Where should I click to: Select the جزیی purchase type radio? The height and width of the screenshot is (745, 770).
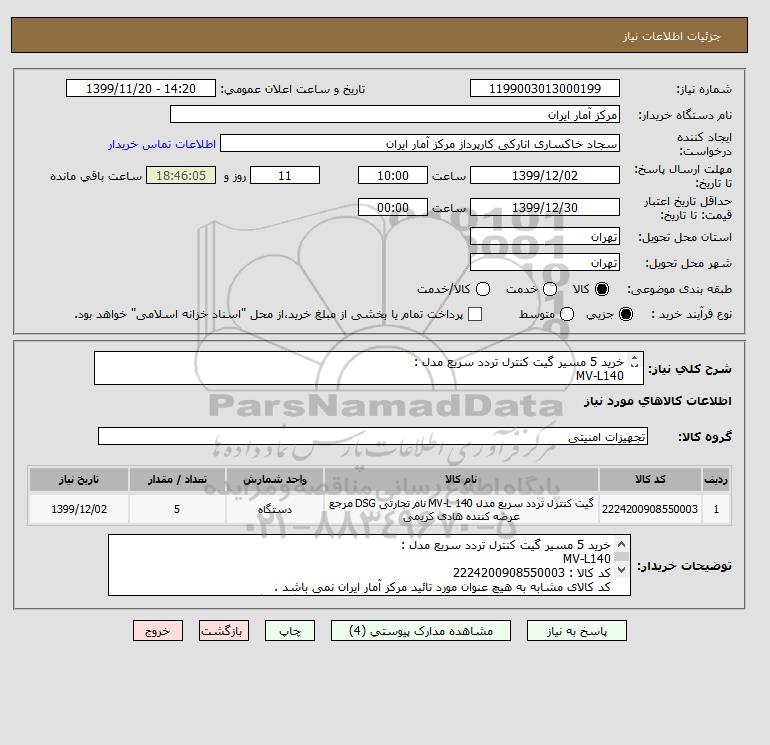pos(626,314)
